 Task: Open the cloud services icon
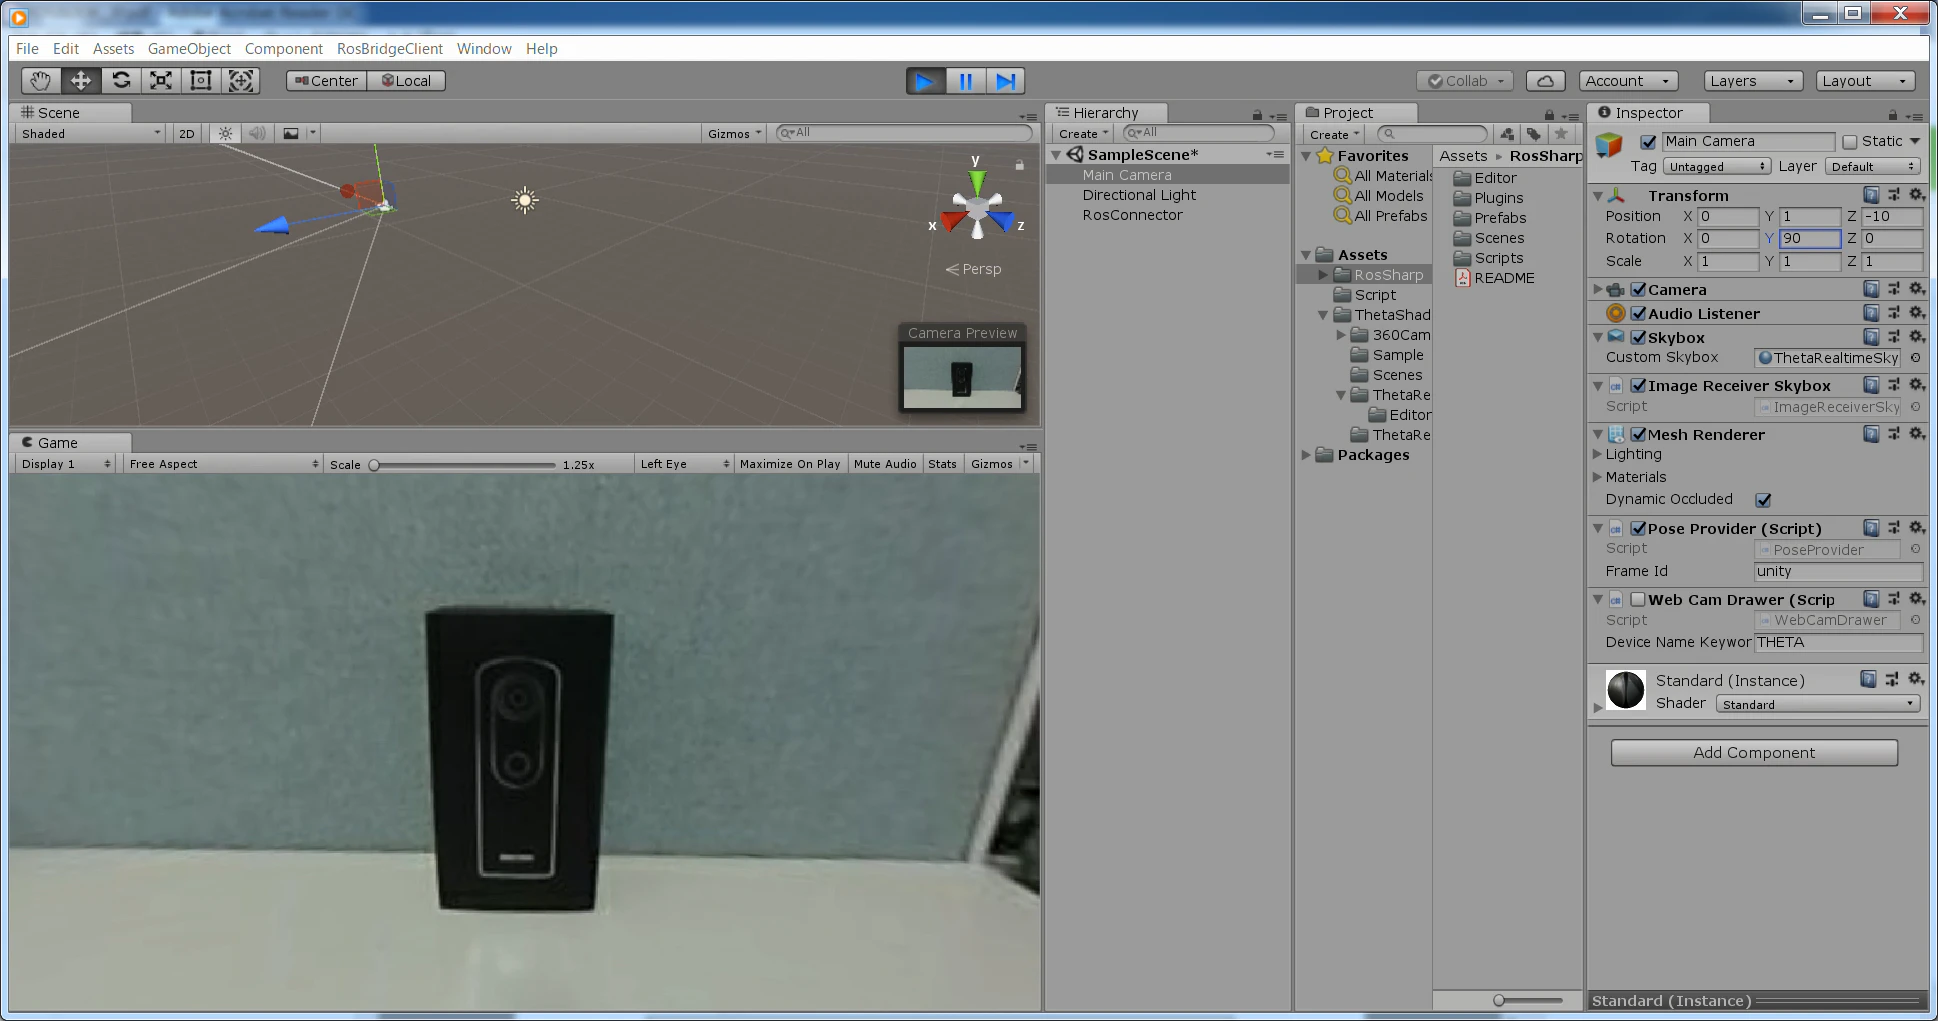tap(1545, 81)
